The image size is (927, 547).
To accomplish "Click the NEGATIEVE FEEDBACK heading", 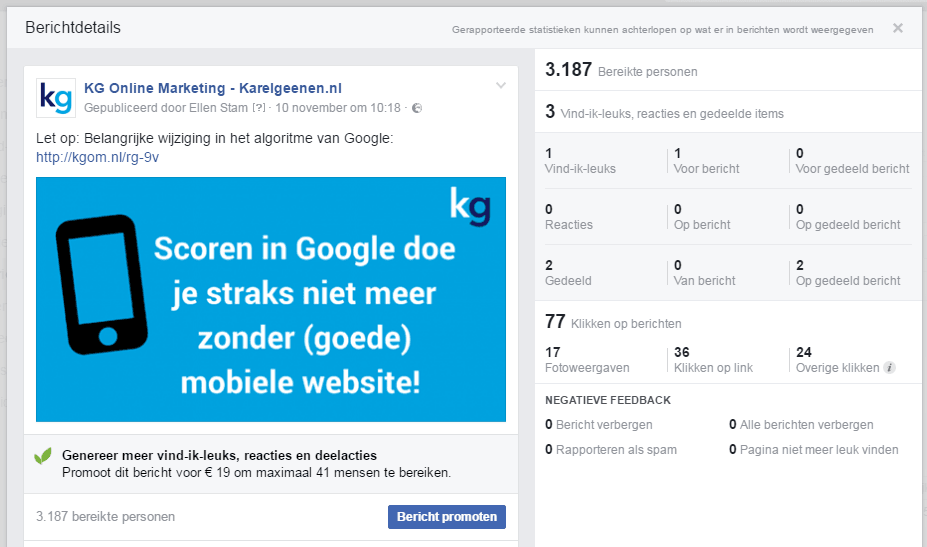I will 608,400.
